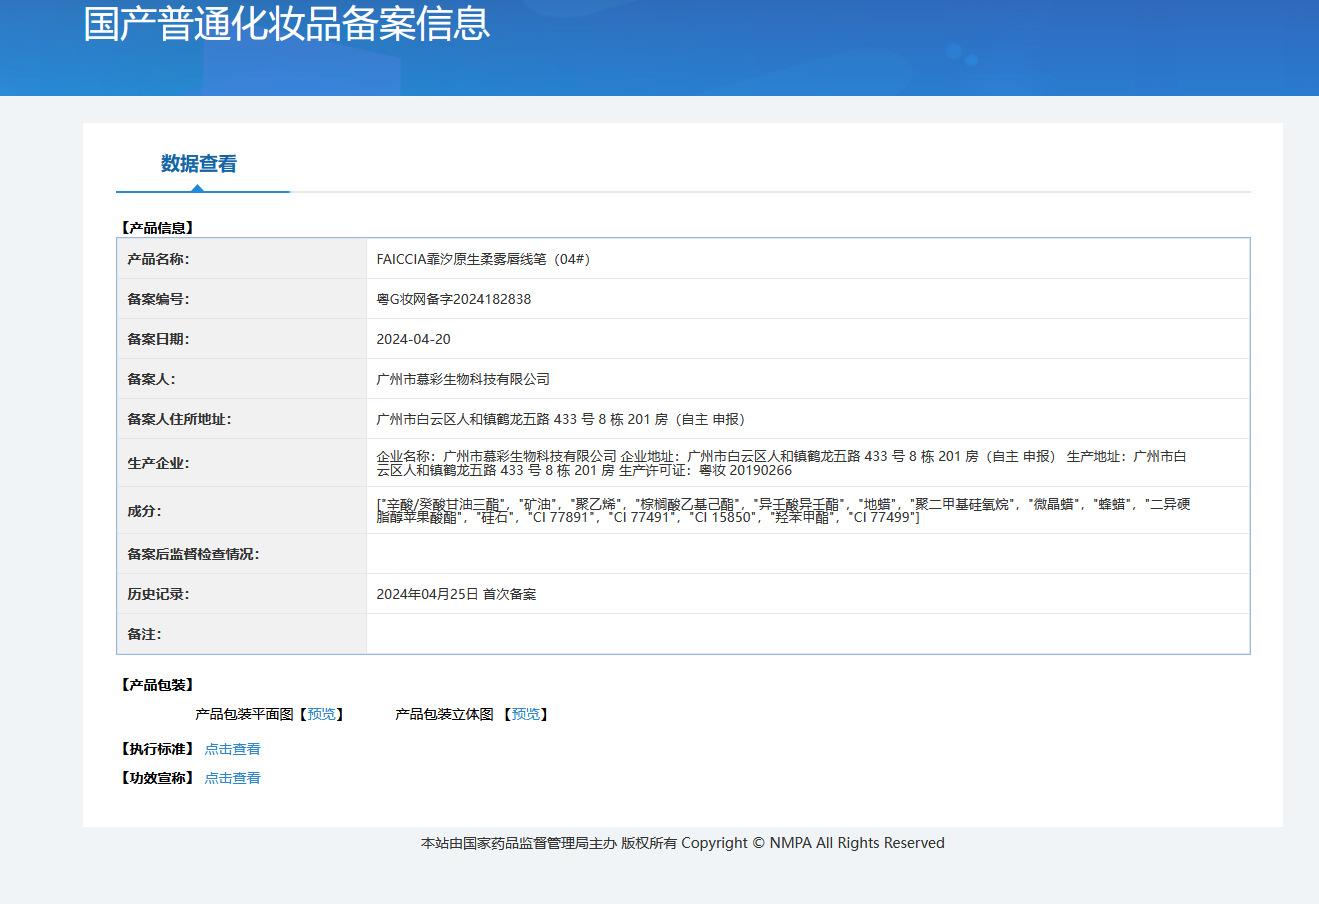Viewport: 1319px width, 904px height.
Task: Click the 【产品信息】 section heading
Action: (157, 228)
